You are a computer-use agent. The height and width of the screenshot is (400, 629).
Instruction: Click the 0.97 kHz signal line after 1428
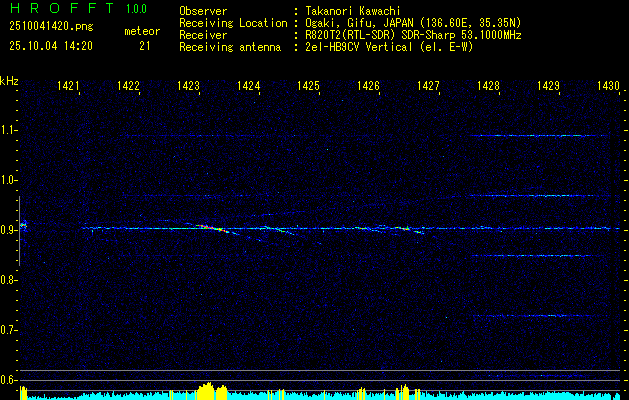534,196
